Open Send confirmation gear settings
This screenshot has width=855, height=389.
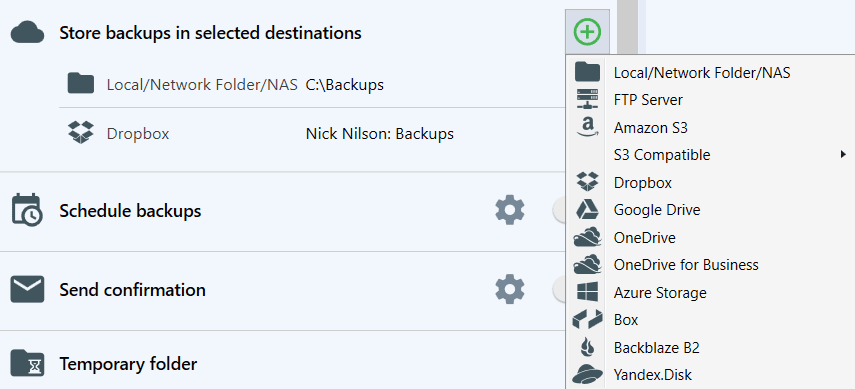(x=510, y=290)
